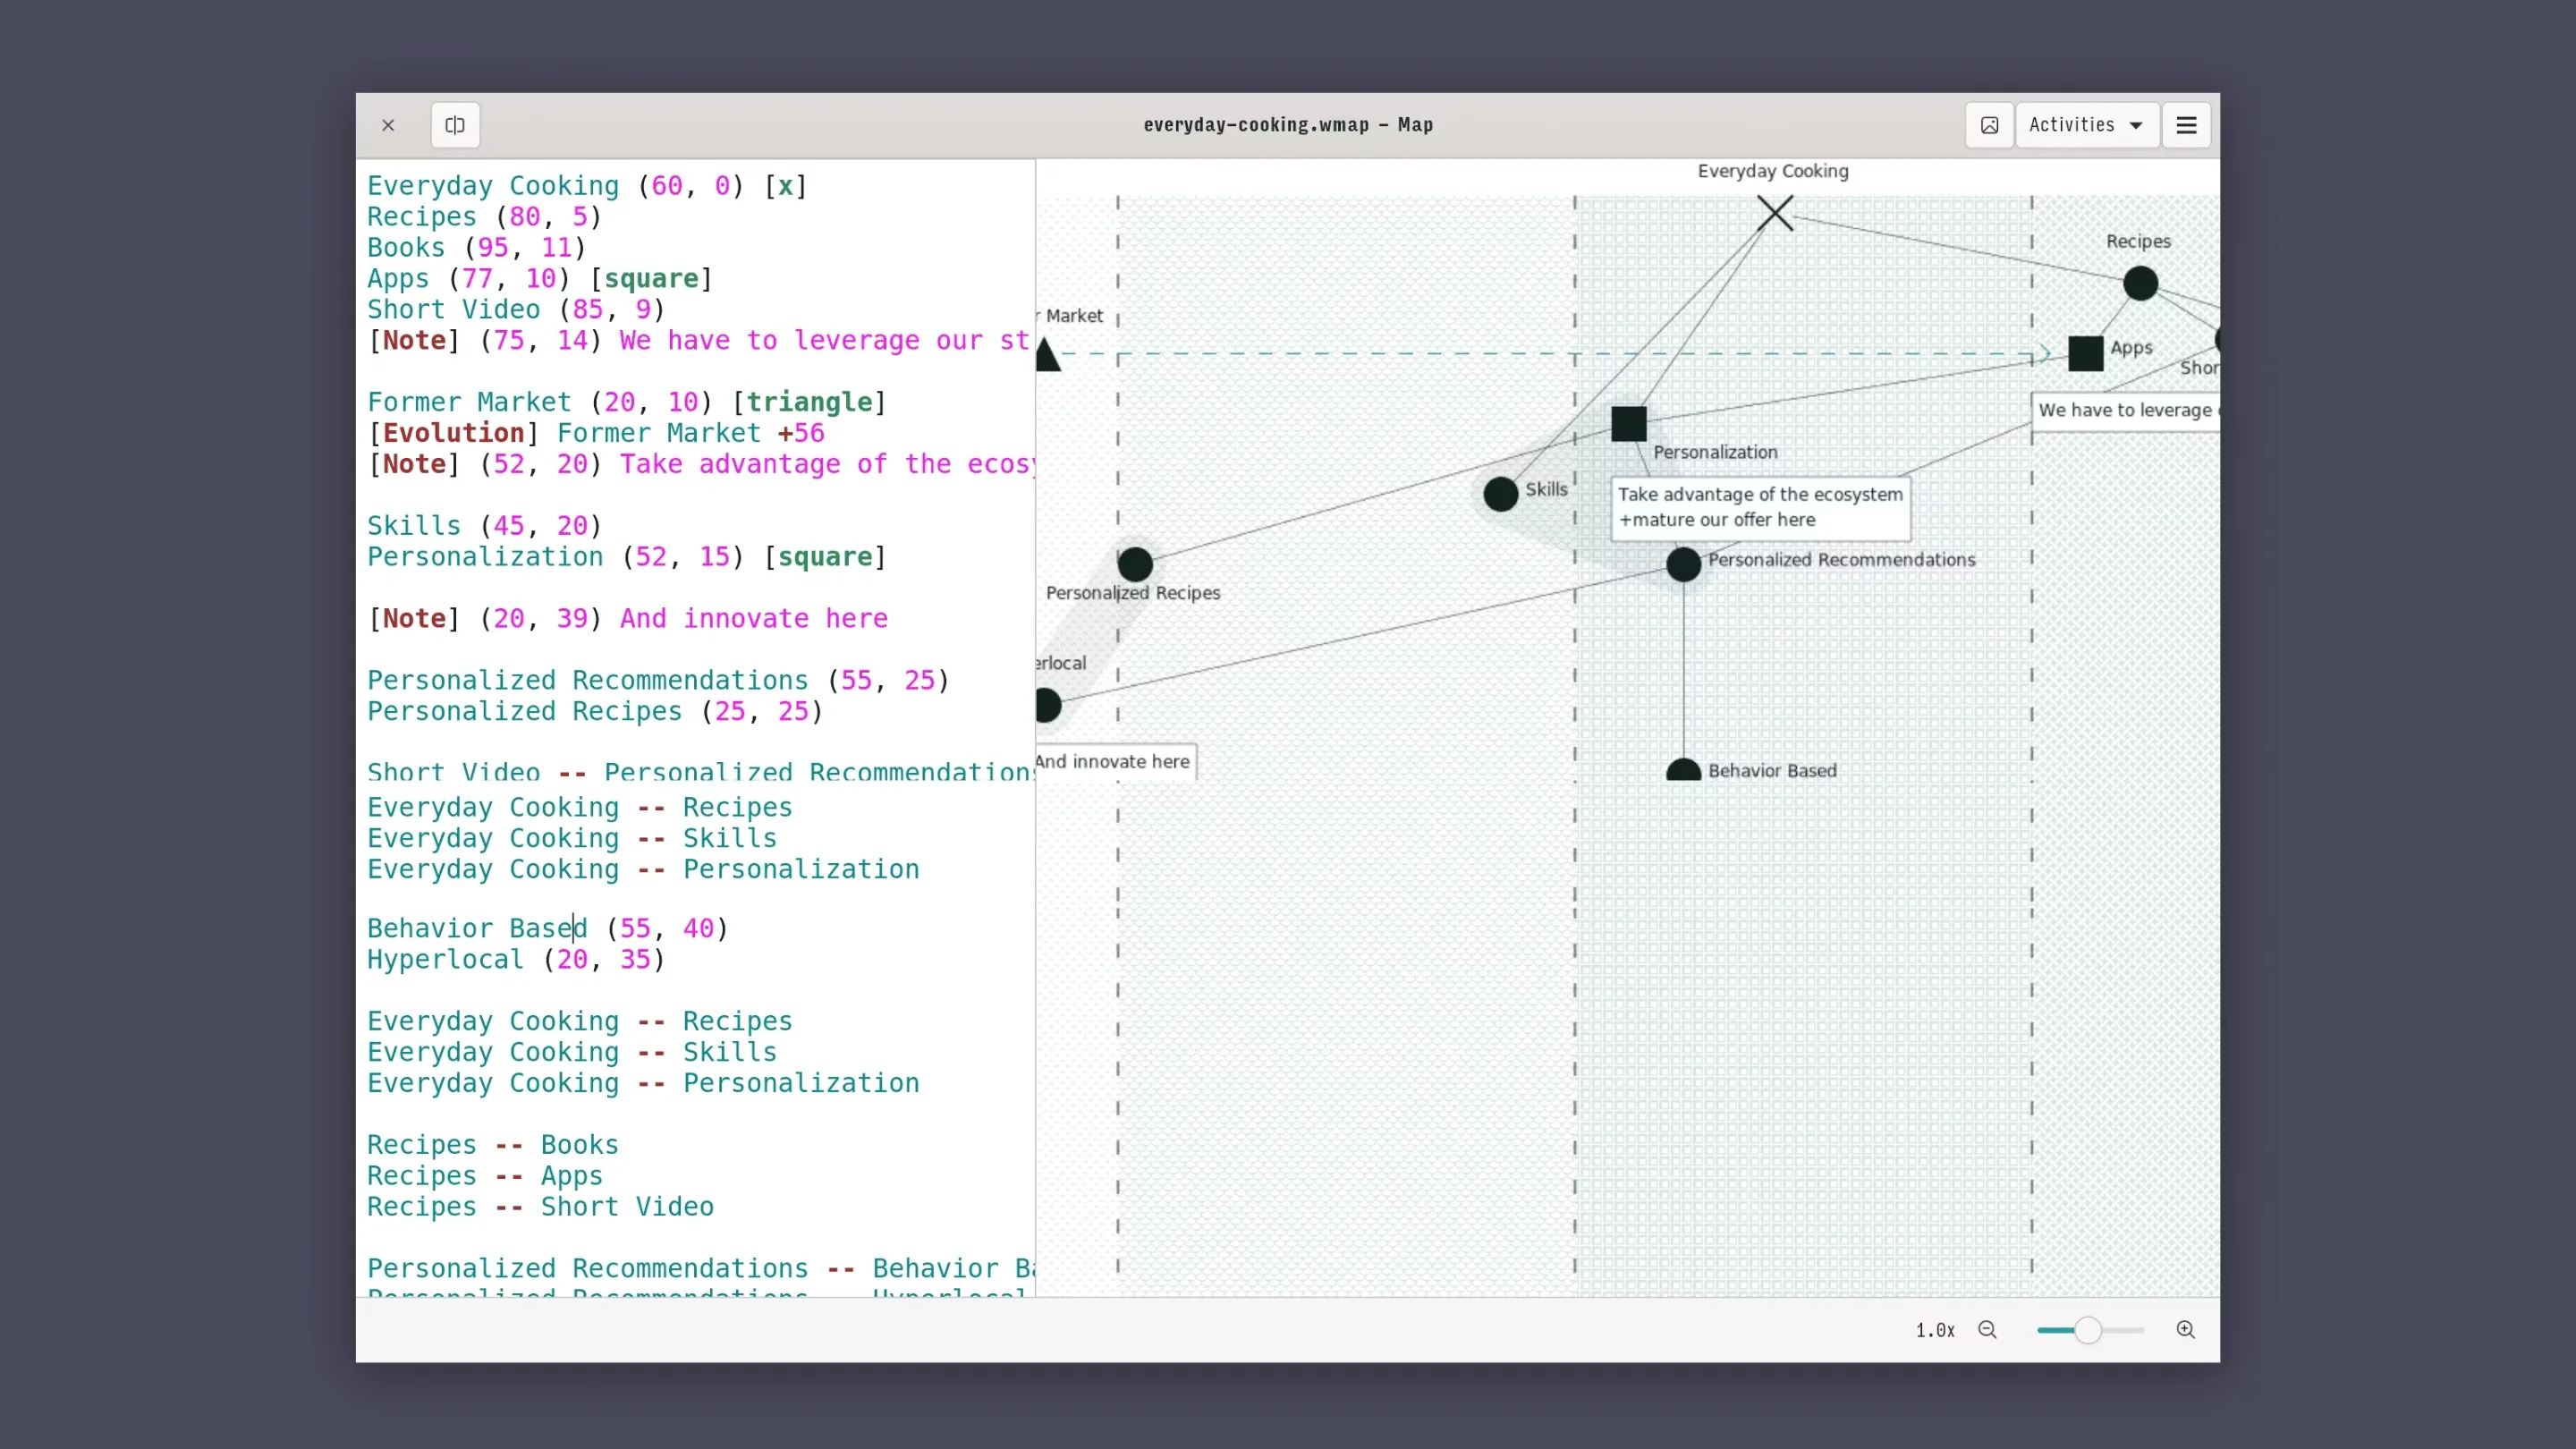Viewport: 2576px width, 1449px height.
Task: Click the zoom in magnifier icon
Action: [x=2185, y=1329]
